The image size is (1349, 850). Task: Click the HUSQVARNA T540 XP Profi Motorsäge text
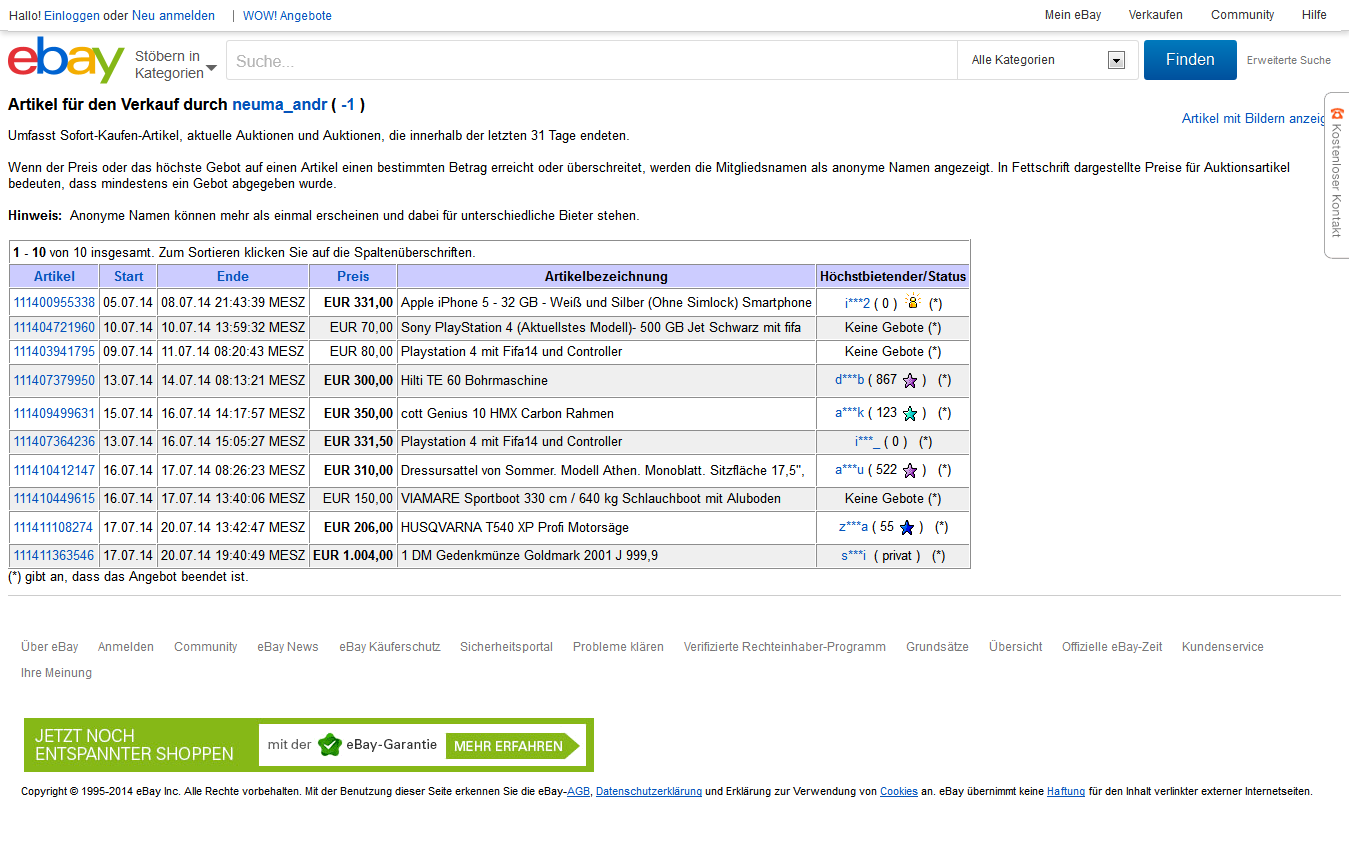pos(515,528)
